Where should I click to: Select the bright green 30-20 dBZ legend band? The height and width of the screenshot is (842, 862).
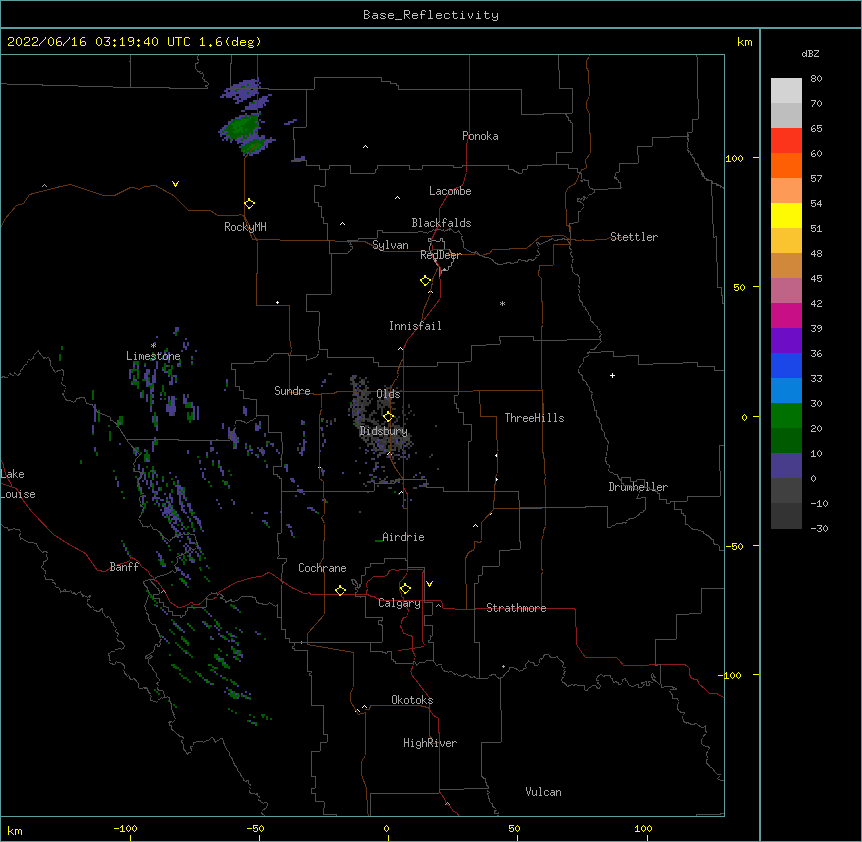point(786,416)
